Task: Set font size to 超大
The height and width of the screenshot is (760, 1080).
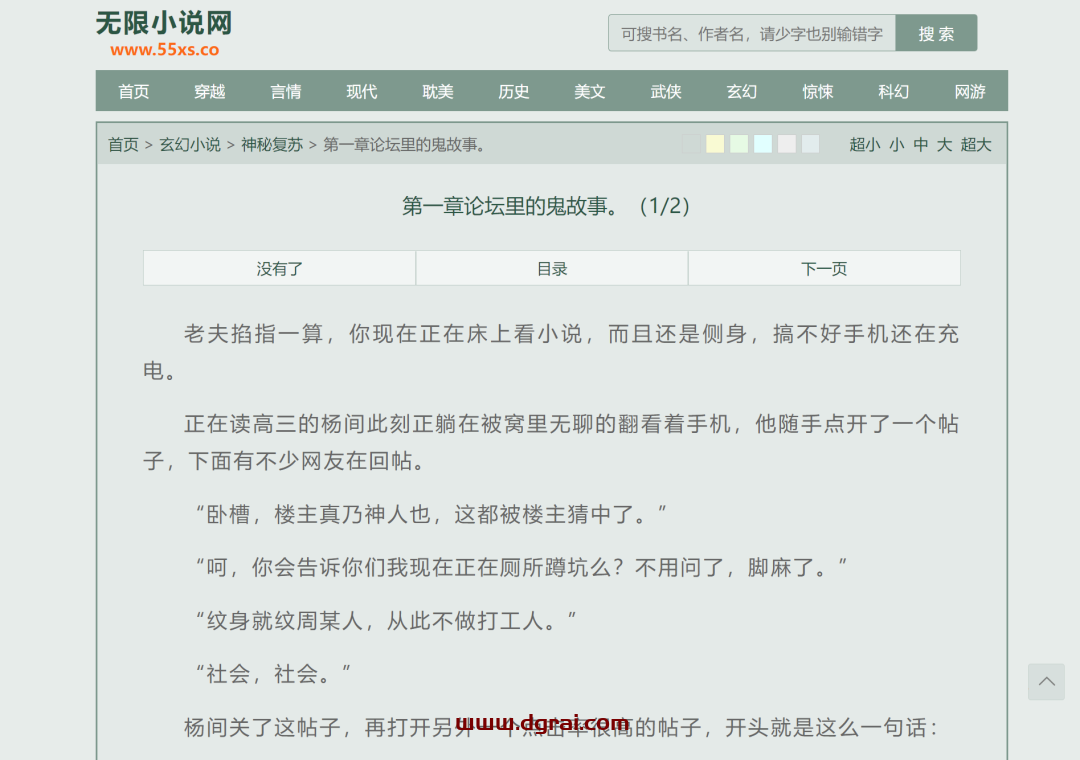Action: coord(976,145)
